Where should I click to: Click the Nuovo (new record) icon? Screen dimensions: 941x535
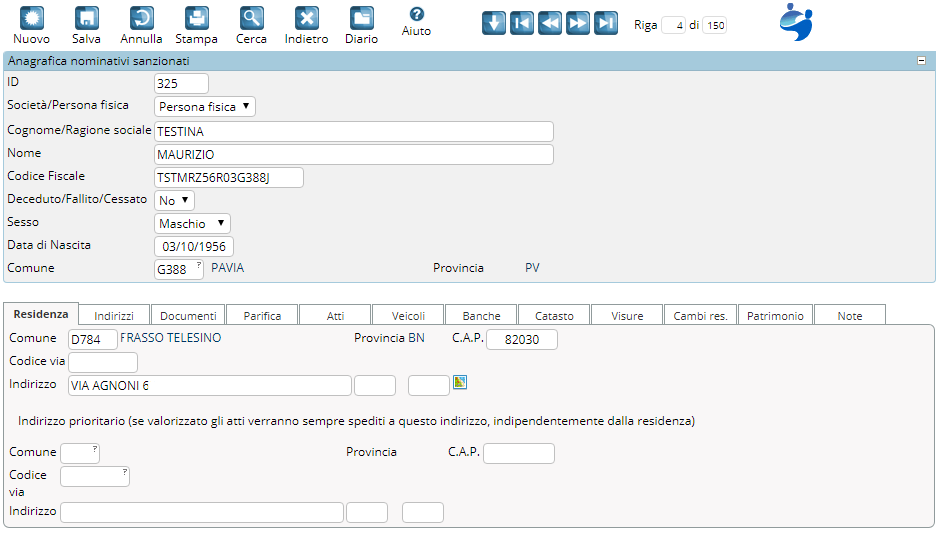pos(32,19)
